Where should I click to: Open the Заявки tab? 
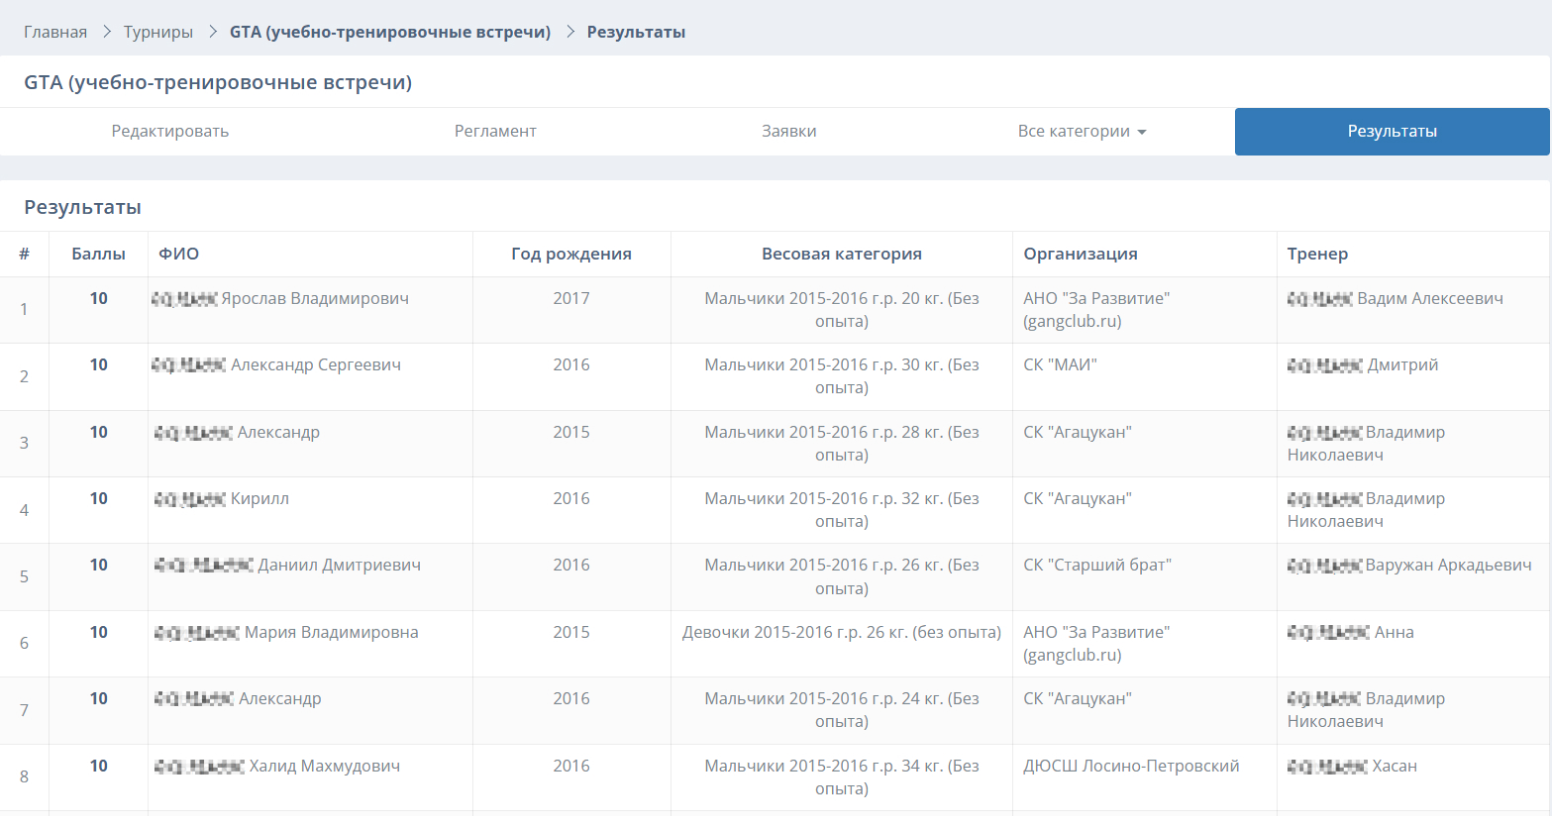point(789,131)
